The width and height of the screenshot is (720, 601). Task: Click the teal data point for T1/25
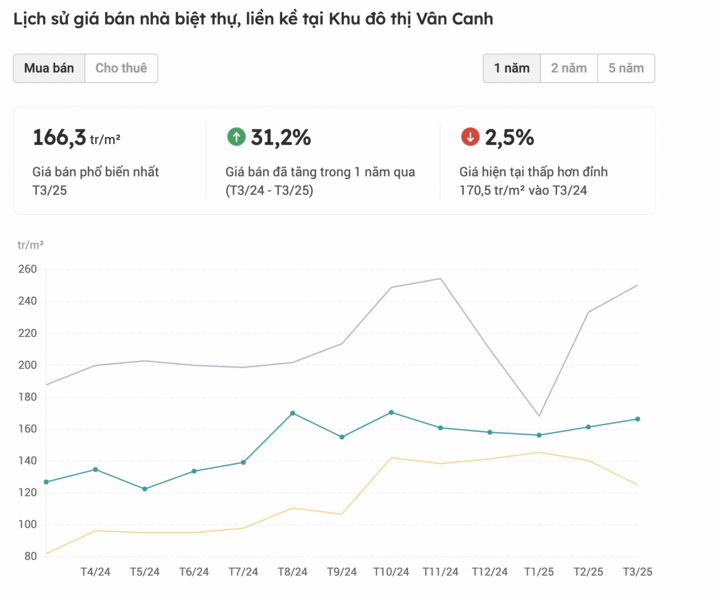click(539, 435)
